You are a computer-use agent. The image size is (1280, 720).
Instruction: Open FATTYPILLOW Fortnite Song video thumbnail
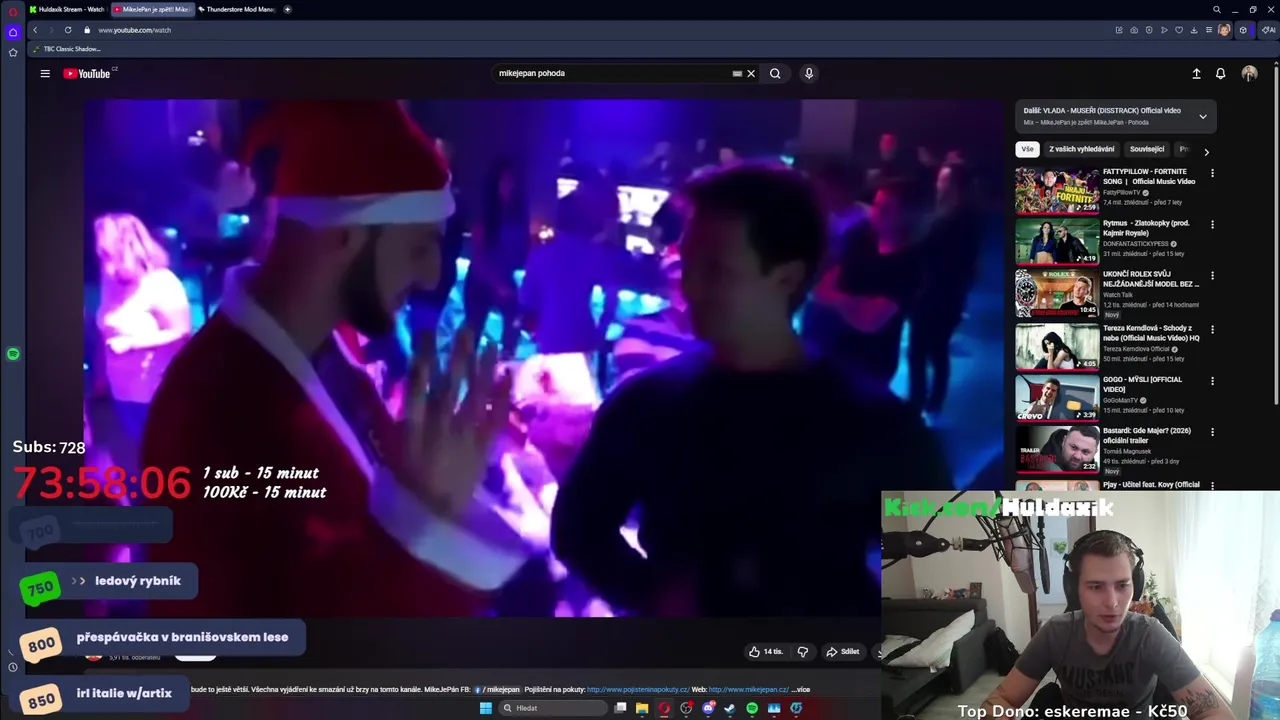click(x=1057, y=190)
